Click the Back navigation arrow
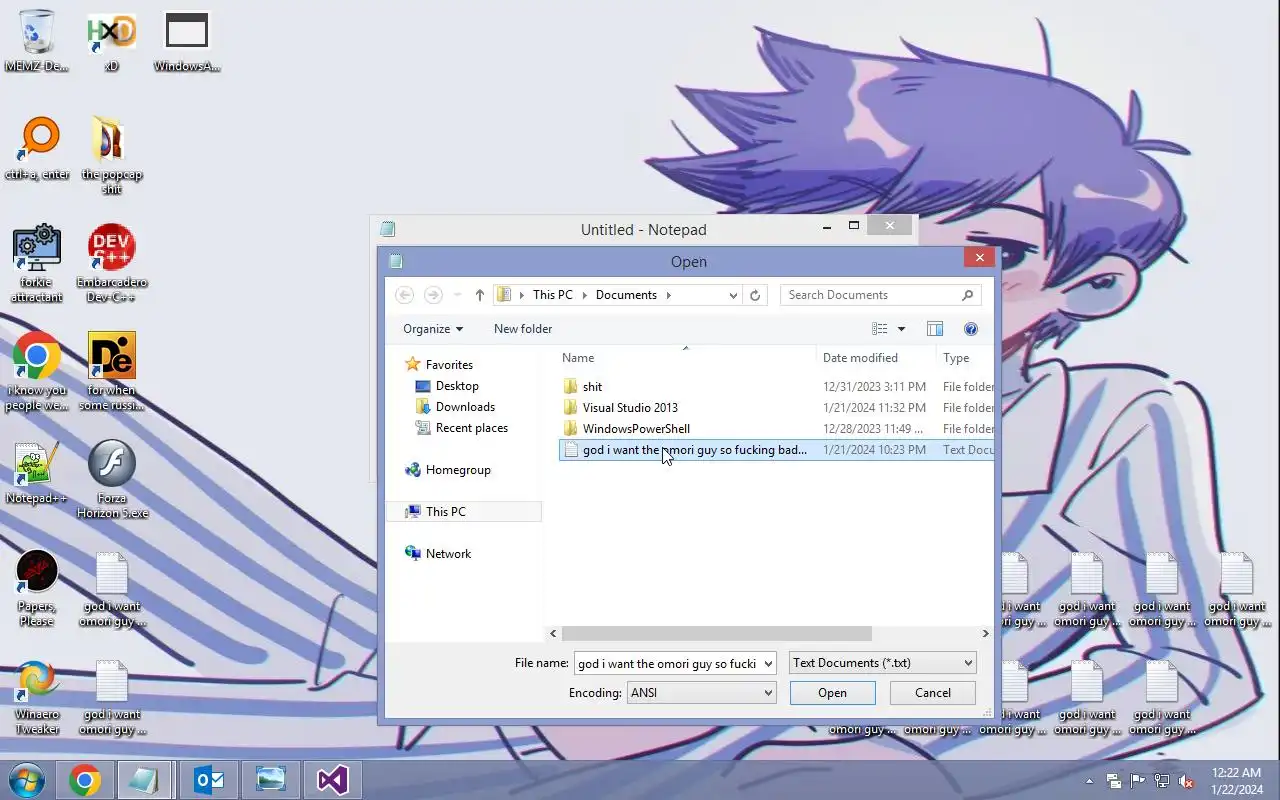The width and height of the screenshot is (1280, 800). (x=404, y=295)
